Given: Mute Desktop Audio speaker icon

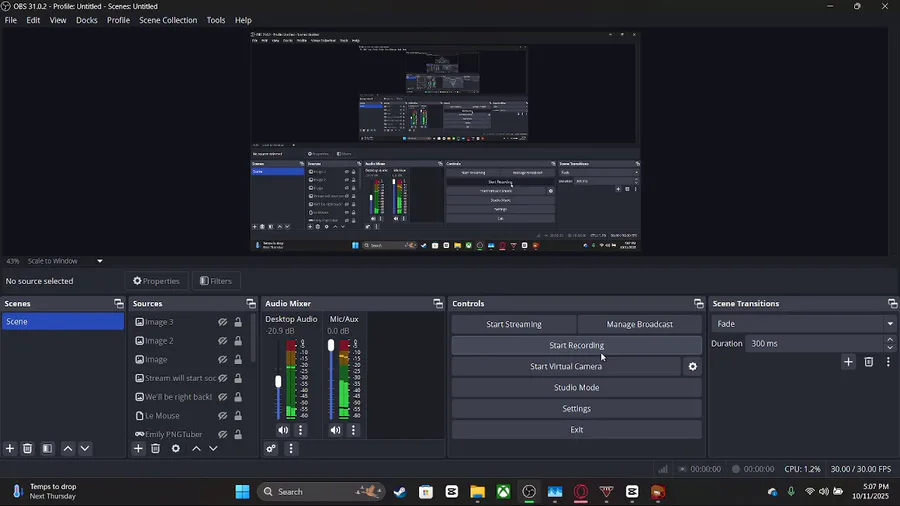Looking at the screenshot, I should pyautogui.click(x=283, y=430).
